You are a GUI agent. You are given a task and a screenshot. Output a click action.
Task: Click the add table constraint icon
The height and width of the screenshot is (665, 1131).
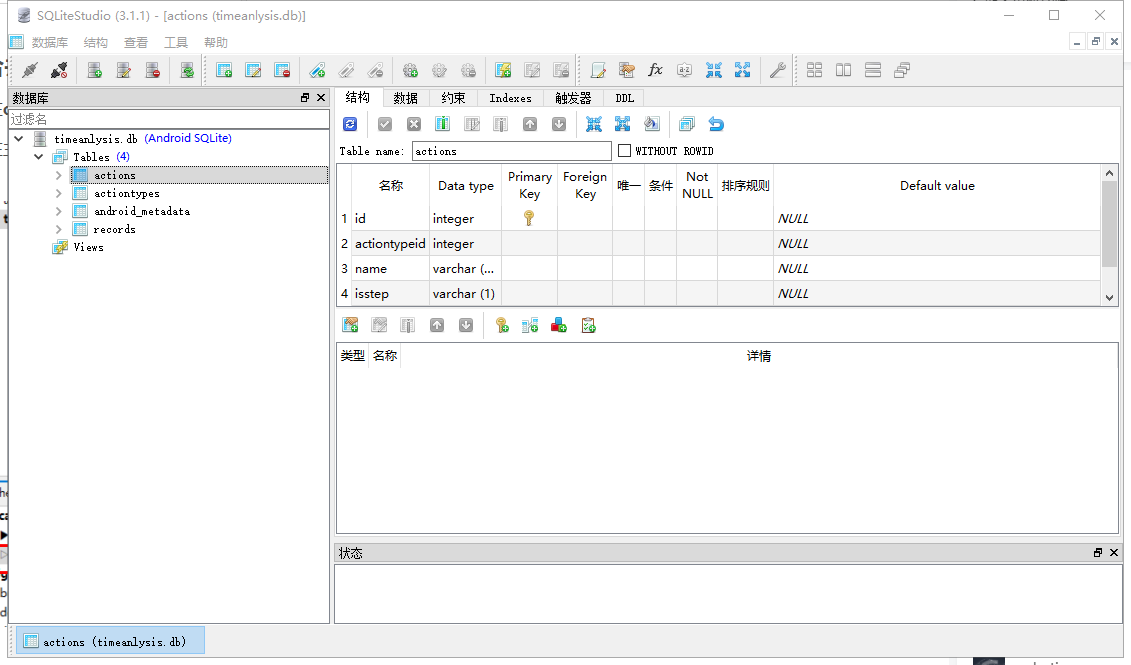351,325
